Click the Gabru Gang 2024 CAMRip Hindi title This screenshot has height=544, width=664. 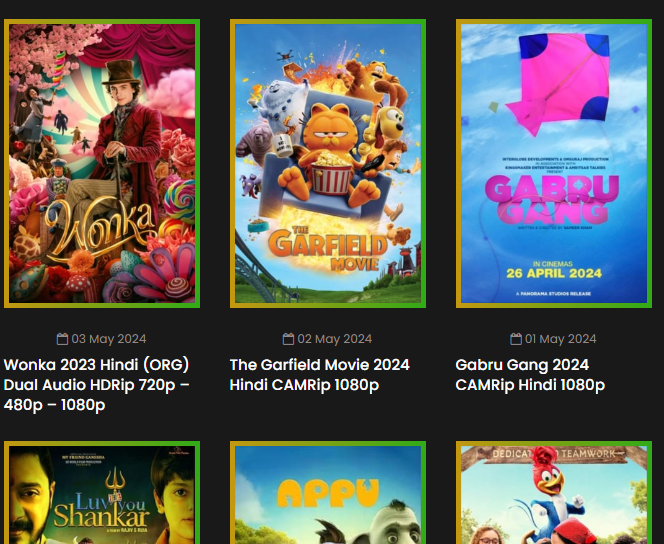(530, 375)
